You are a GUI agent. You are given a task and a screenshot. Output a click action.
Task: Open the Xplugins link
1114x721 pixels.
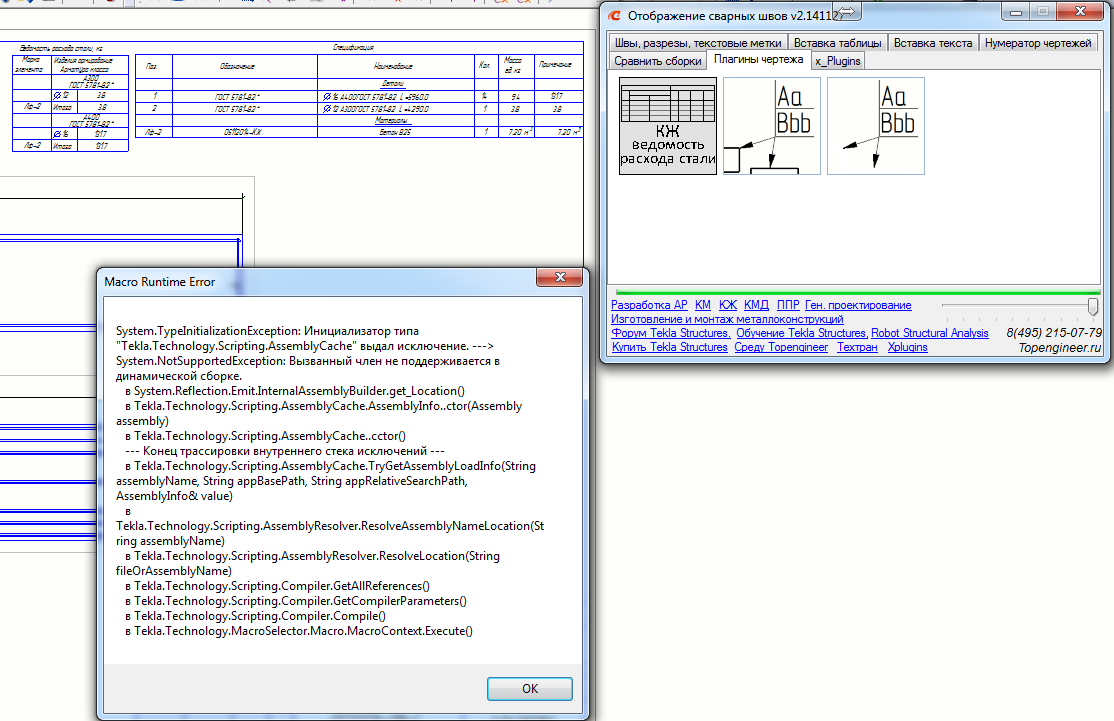click(x=907, y=347)
